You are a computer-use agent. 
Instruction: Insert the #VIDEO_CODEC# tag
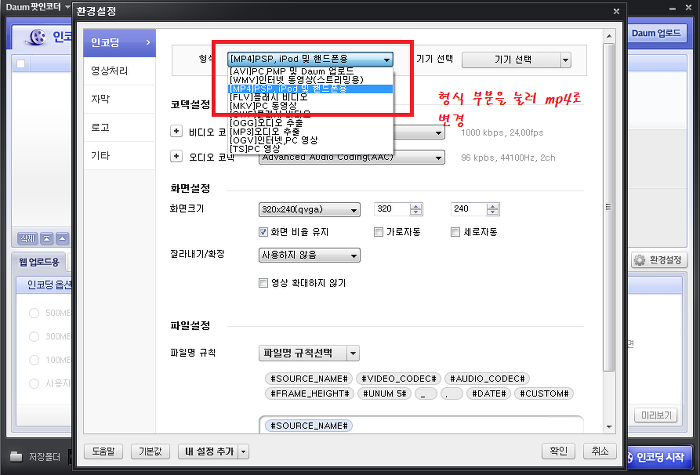(399, 379)
